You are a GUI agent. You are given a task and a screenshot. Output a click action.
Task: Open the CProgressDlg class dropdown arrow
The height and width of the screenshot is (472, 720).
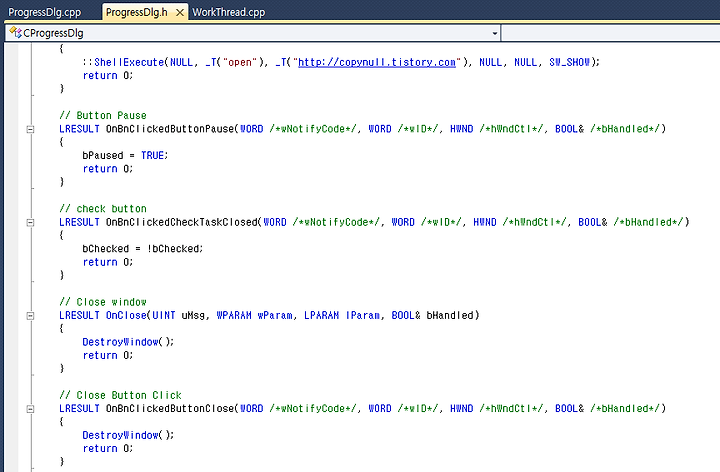pos(495,33)
